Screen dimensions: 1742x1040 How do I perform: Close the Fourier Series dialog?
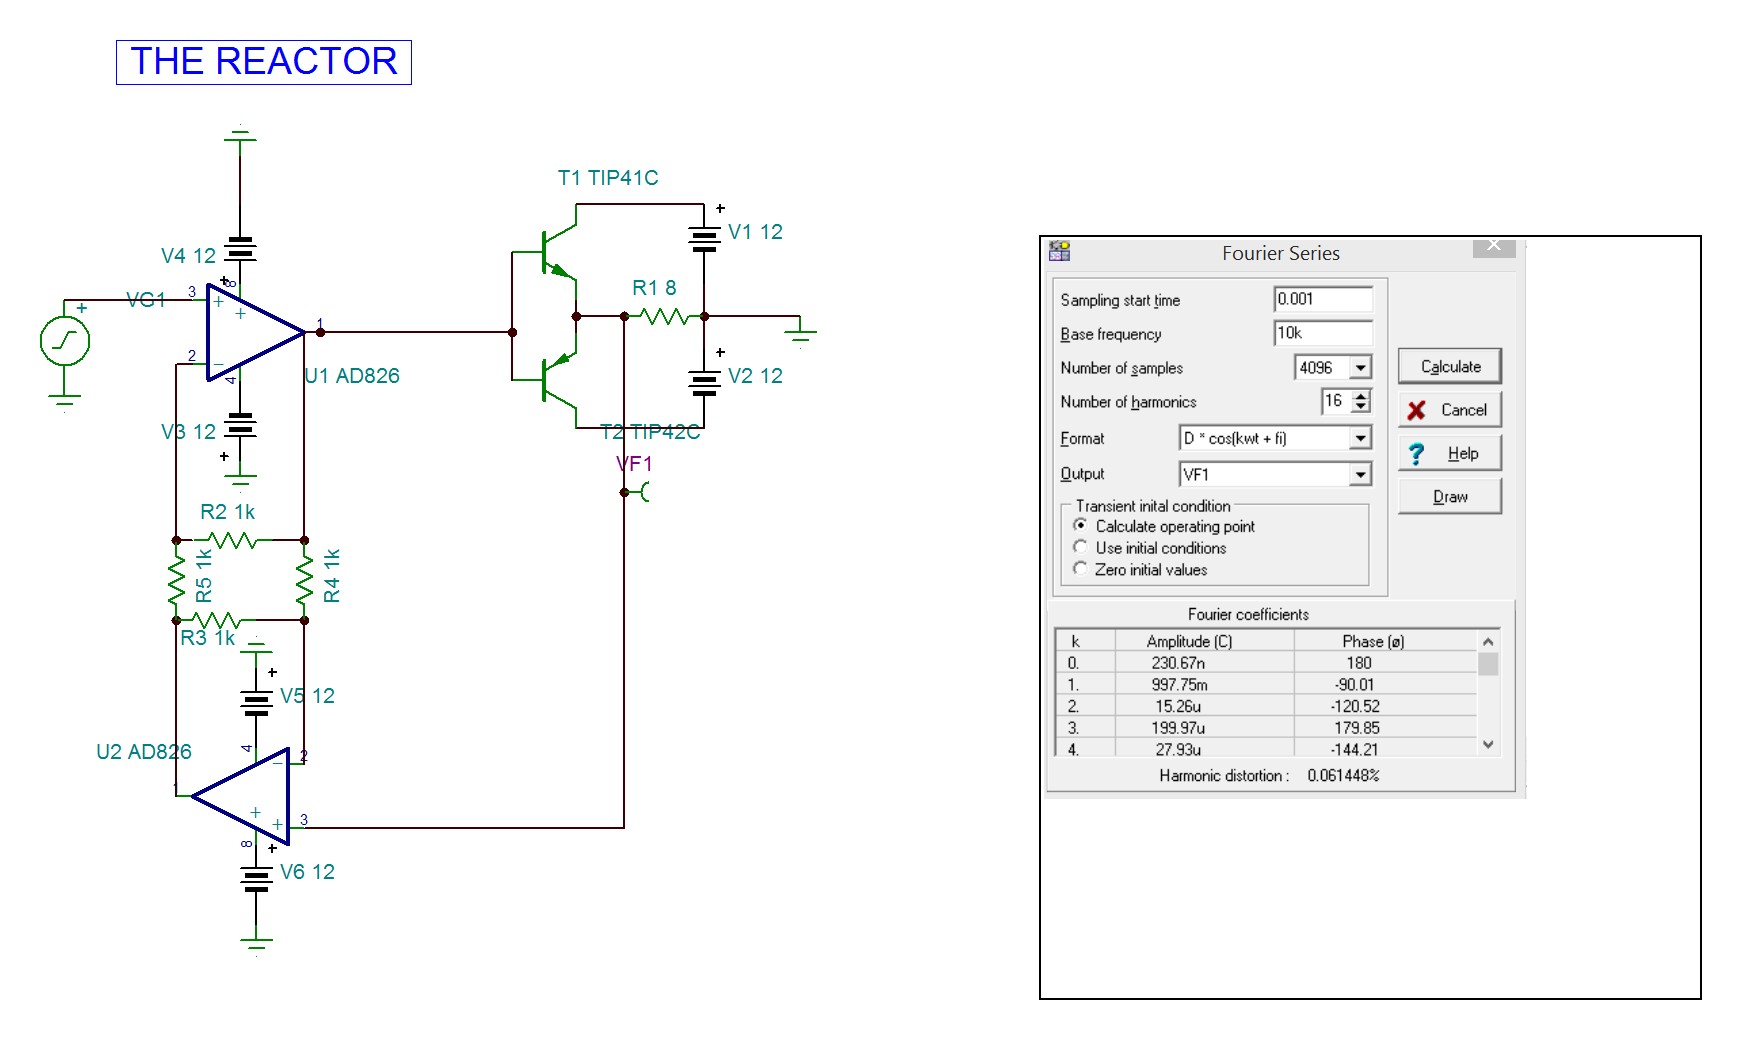point(1494,246)
